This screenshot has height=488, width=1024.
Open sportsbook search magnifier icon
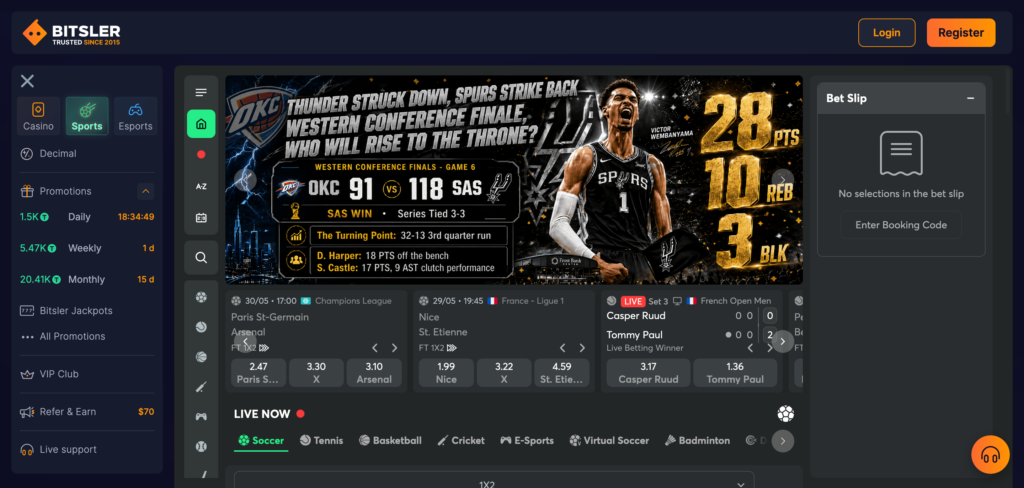point(201,257)
